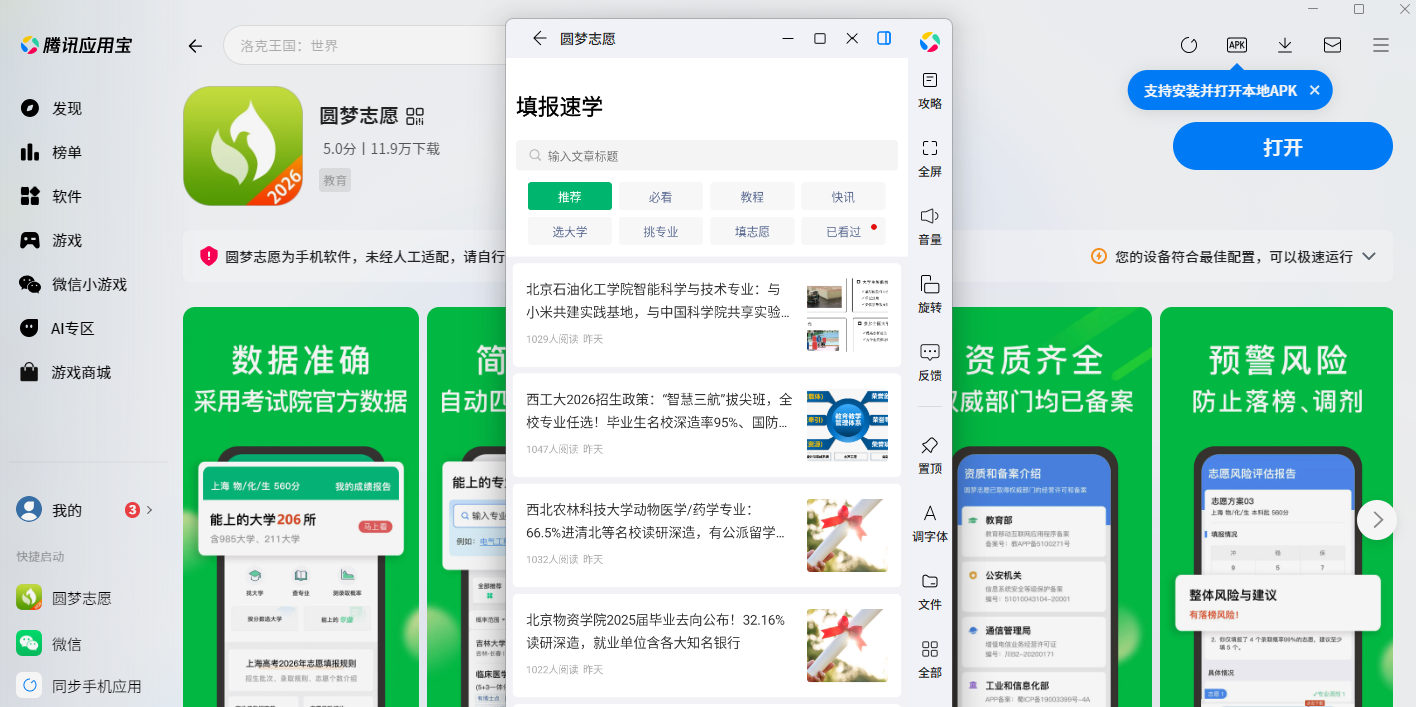Image resolution: width=1416 pixels, height=707 pixels.
Task: Select the 教程 tab
Action: pos(752,196)
